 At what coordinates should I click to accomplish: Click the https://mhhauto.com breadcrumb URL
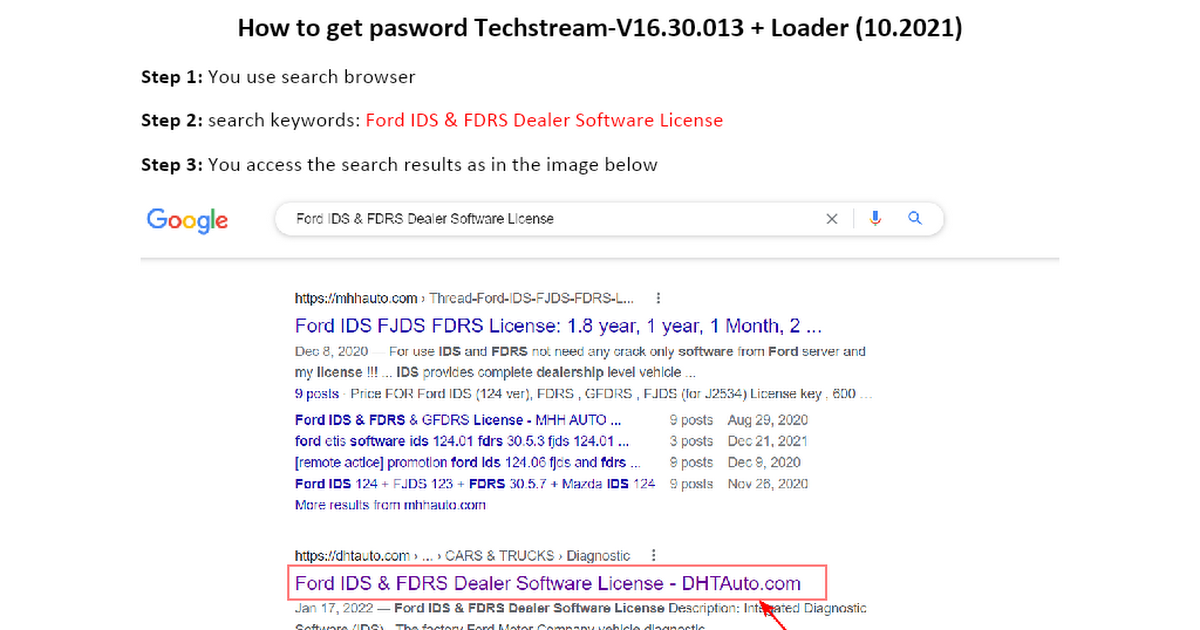coord(356,298)
